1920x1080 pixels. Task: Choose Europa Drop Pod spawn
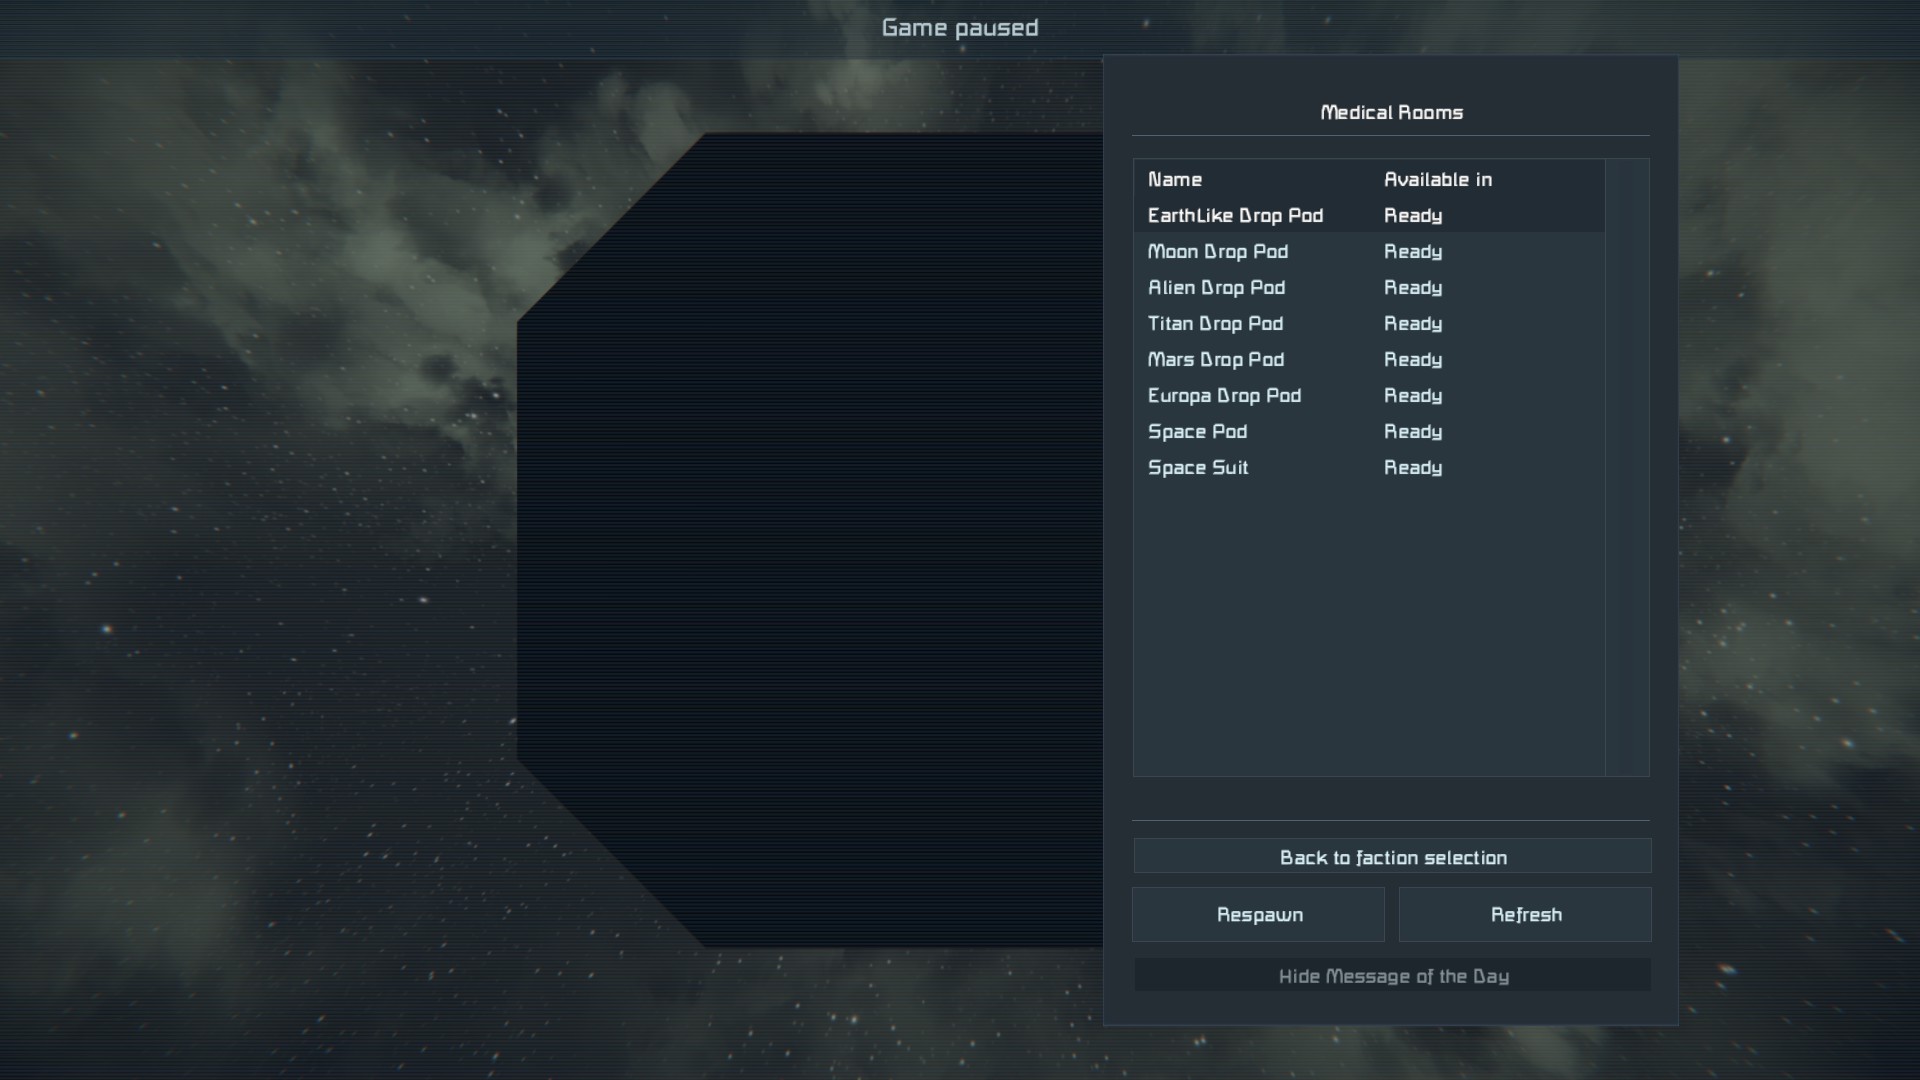click(x=1224, y=396)
